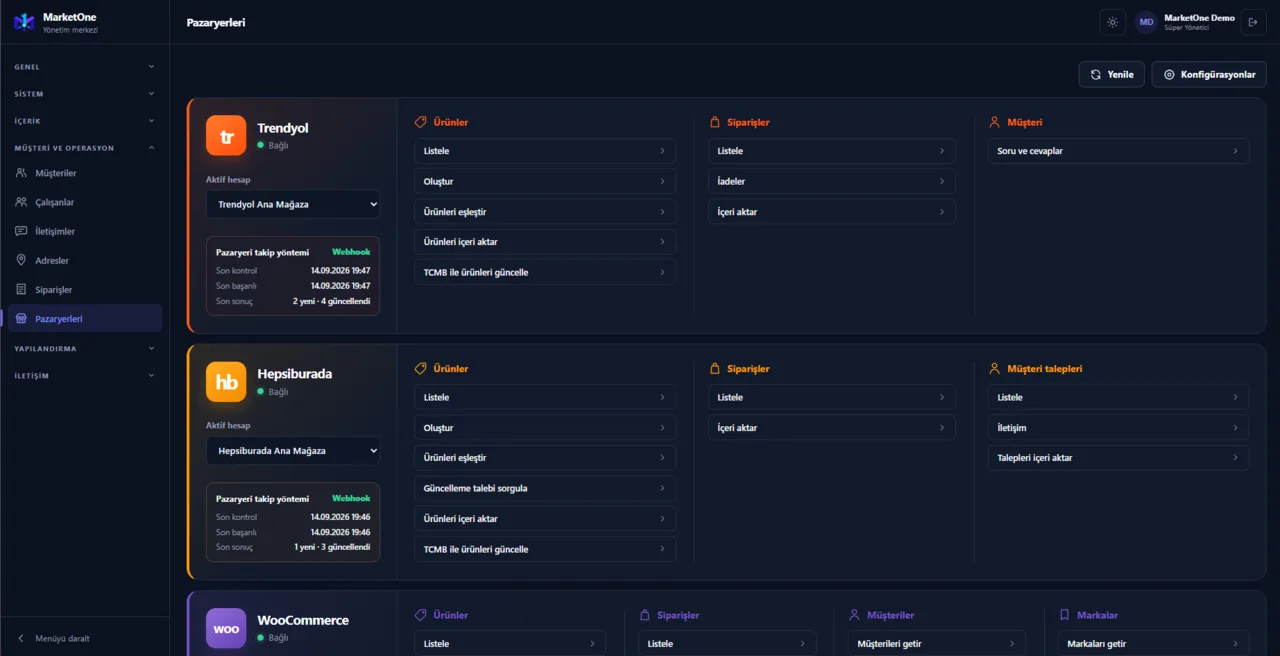
Task: Click the Trendyol Müşteri person icon
Action: pyautogui.click(x=994, y=122)
